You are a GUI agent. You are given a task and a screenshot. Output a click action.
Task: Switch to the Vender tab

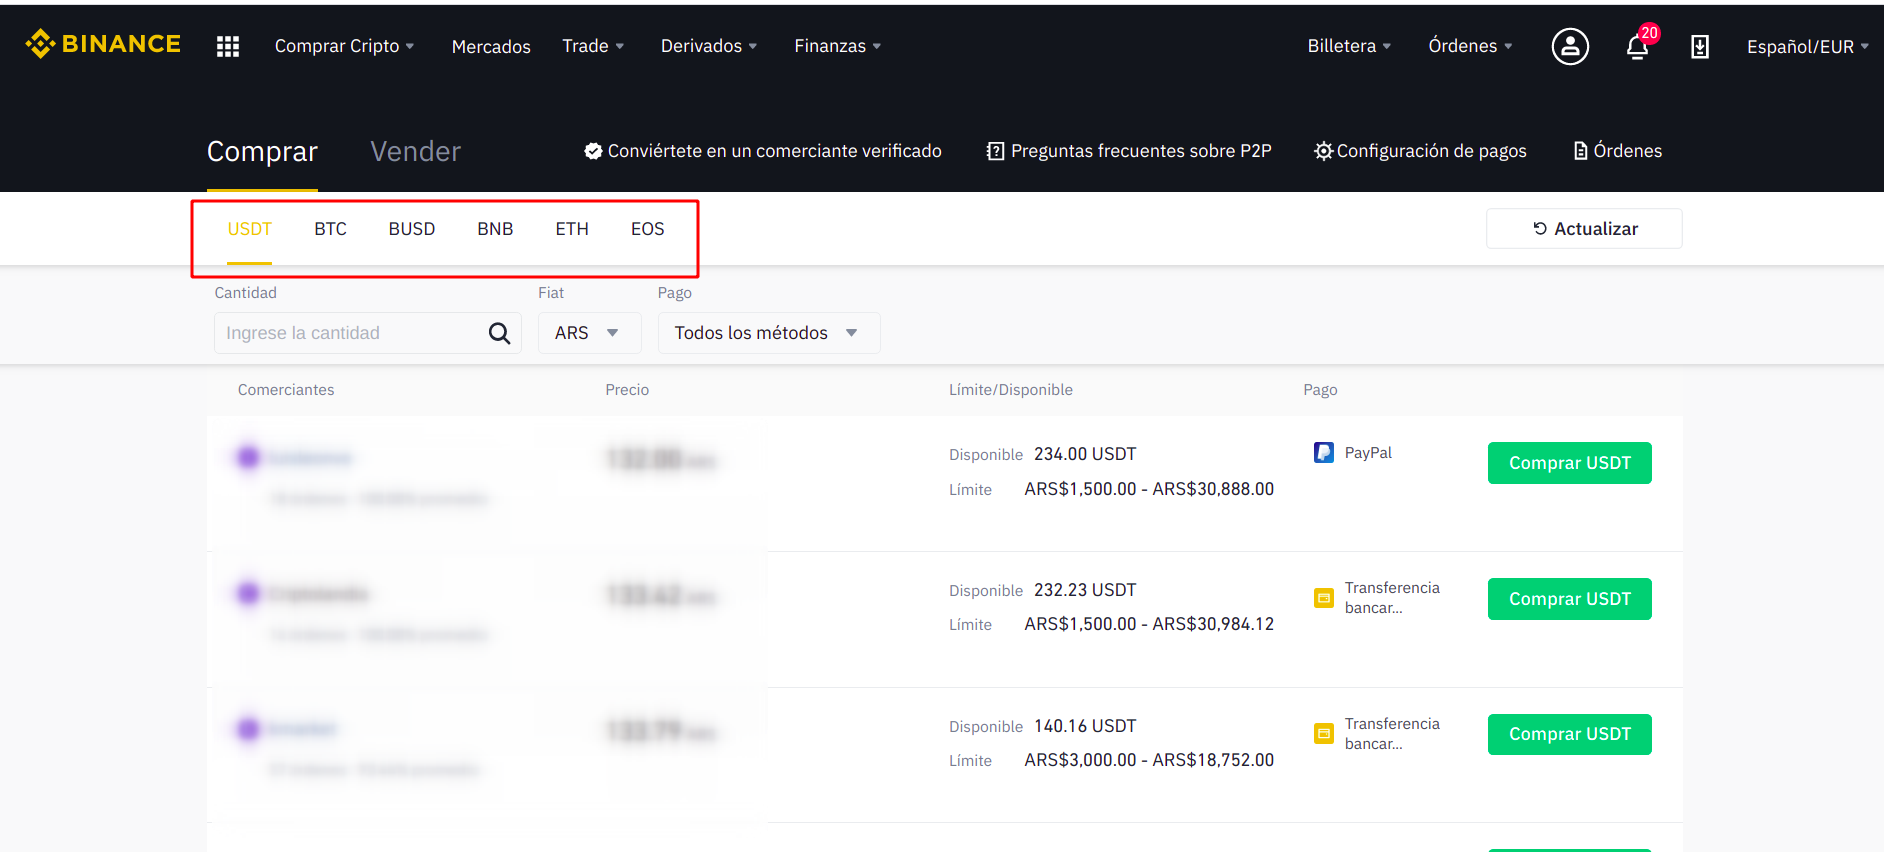point(415,152)
